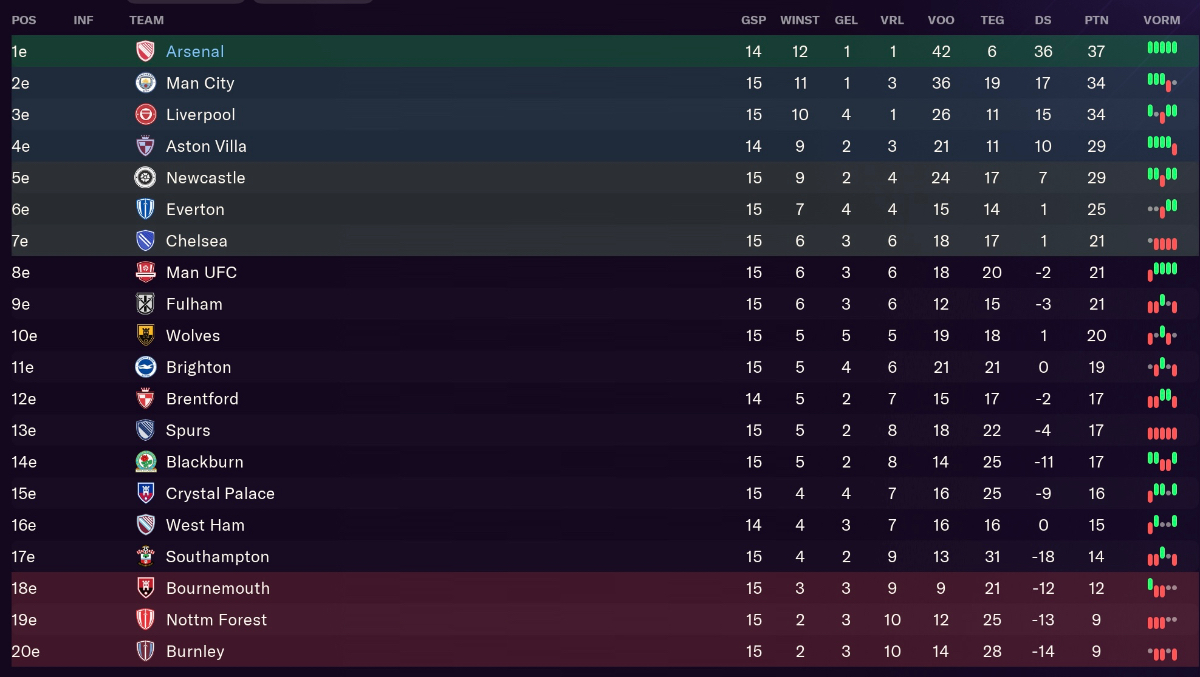Open Everton's form indicator bars

(x=1162, y=209)
